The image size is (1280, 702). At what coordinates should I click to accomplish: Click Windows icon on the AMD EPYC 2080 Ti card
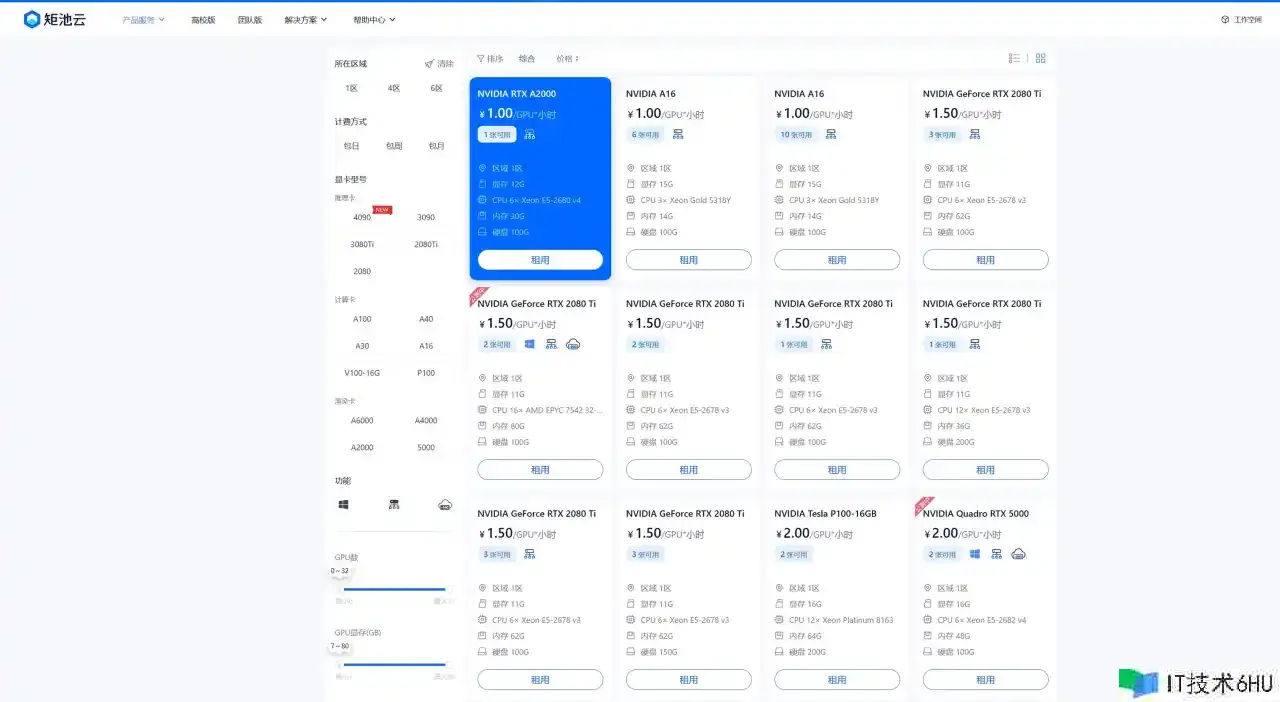pyautogui.click(x=530, y=344)
